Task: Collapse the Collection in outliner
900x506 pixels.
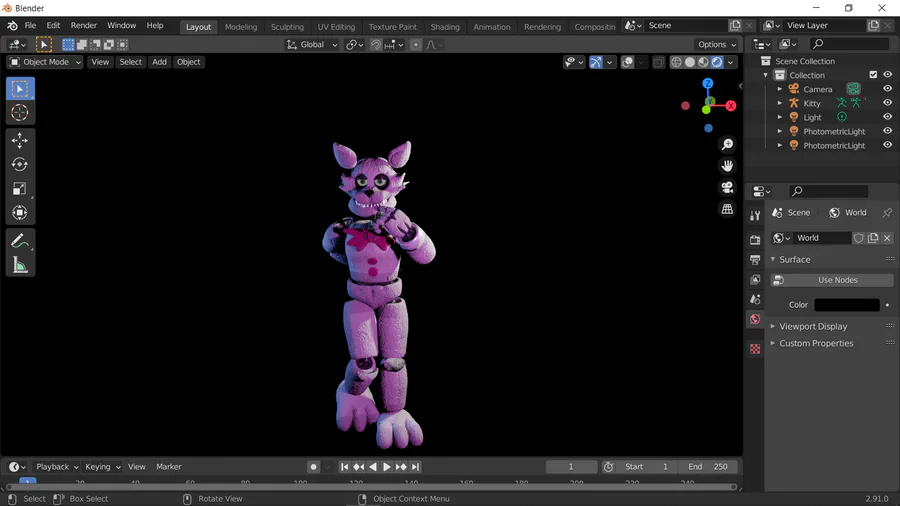Action: pyautogui.click(x=766, y=75)
